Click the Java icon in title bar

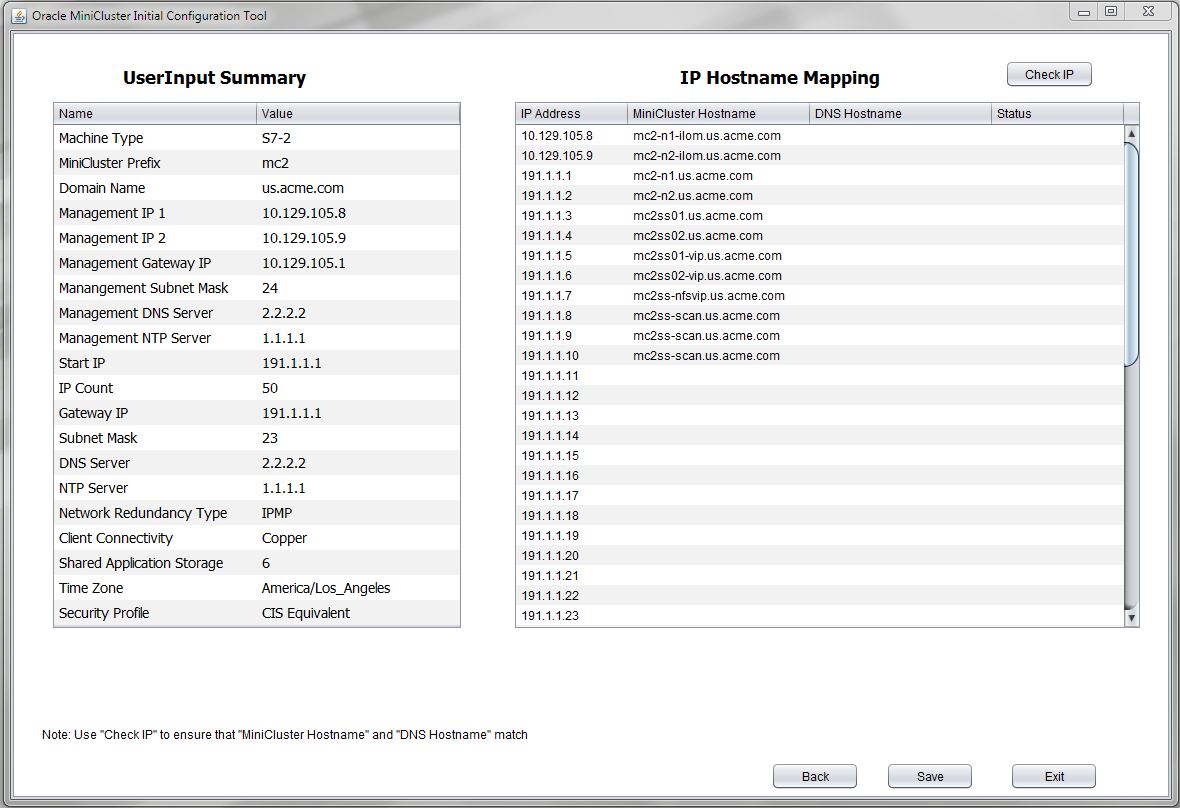(x=20, y=15)
